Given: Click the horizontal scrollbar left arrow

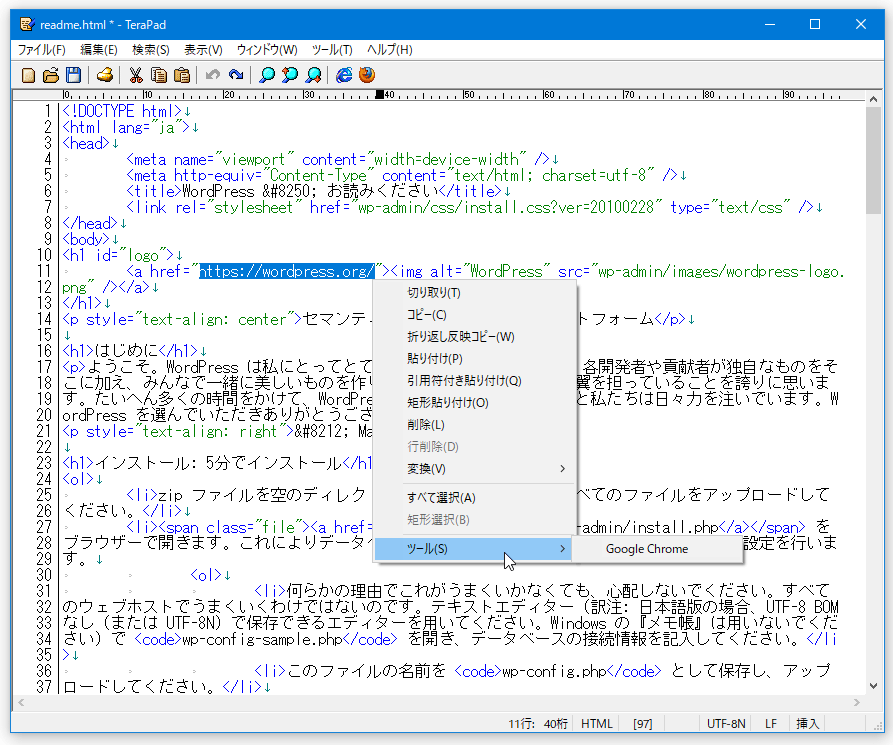Looking at the screenshot, I should point(21,703).
